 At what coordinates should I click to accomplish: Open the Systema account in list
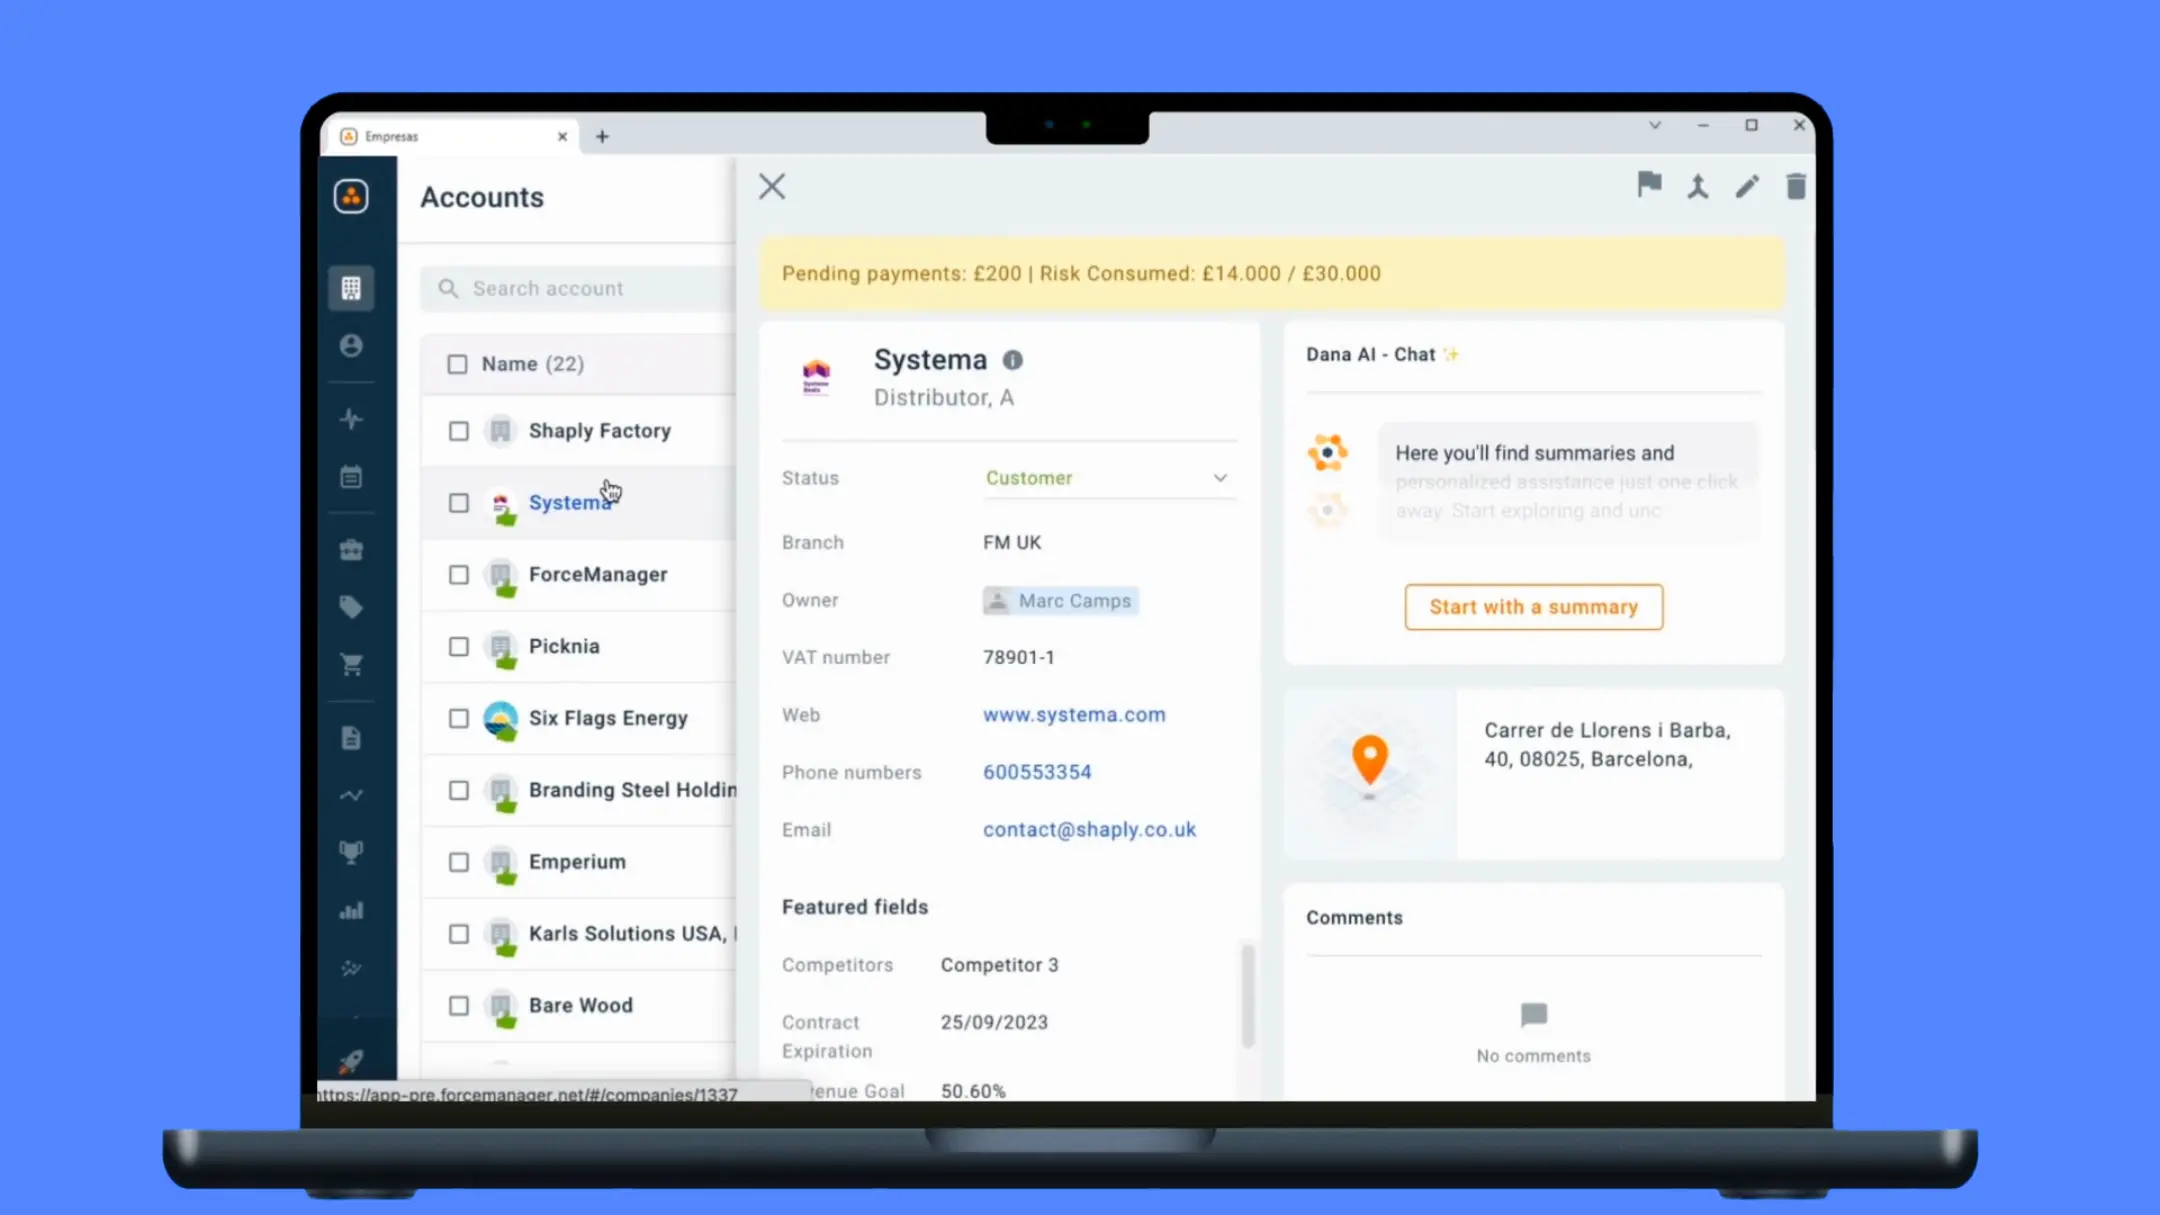point(569,503)
